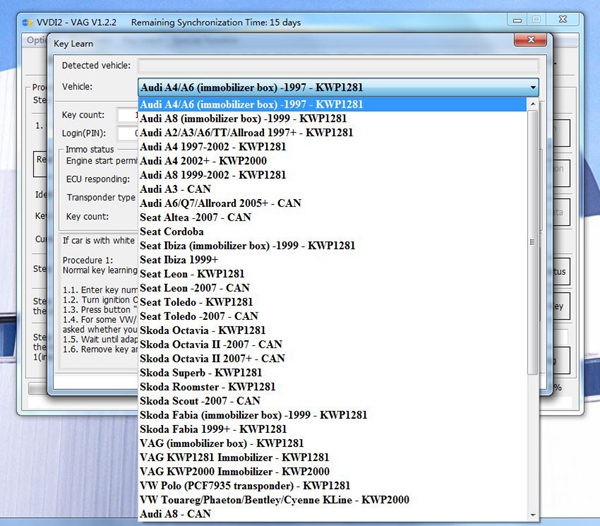The image size is (600, 526).
Task: Click the list scrollbar down arrow
Action: coord(532,515)
